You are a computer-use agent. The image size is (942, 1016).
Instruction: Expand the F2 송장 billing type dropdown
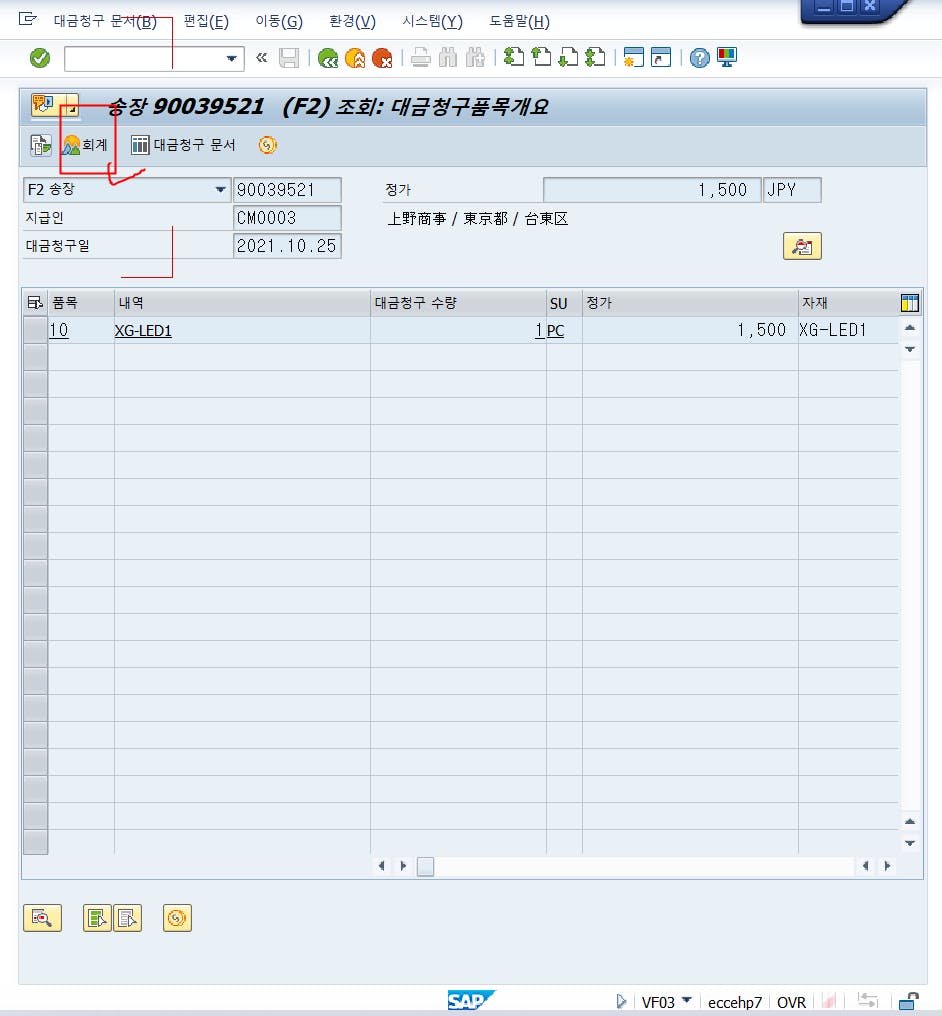(220, 190)
